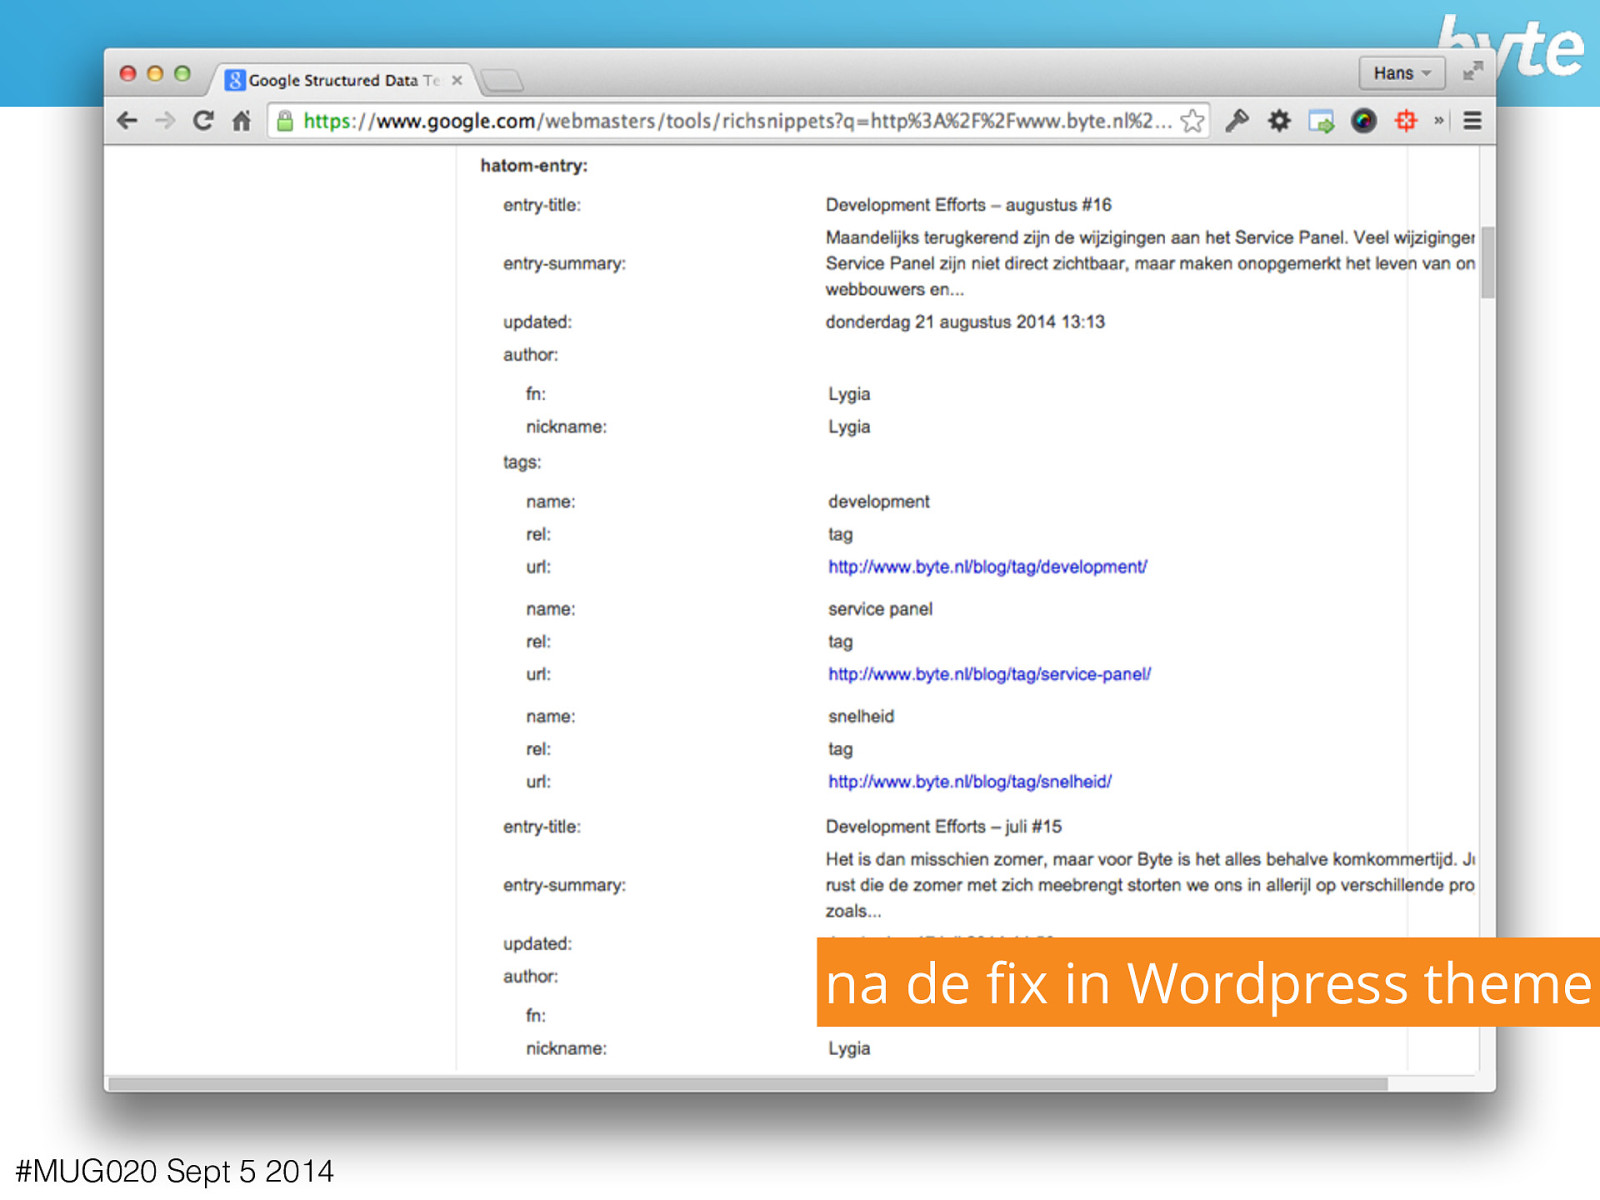Click the hatom-entry heading
The width and height of the screenshot is (1600, 1200).
point(534,166)
